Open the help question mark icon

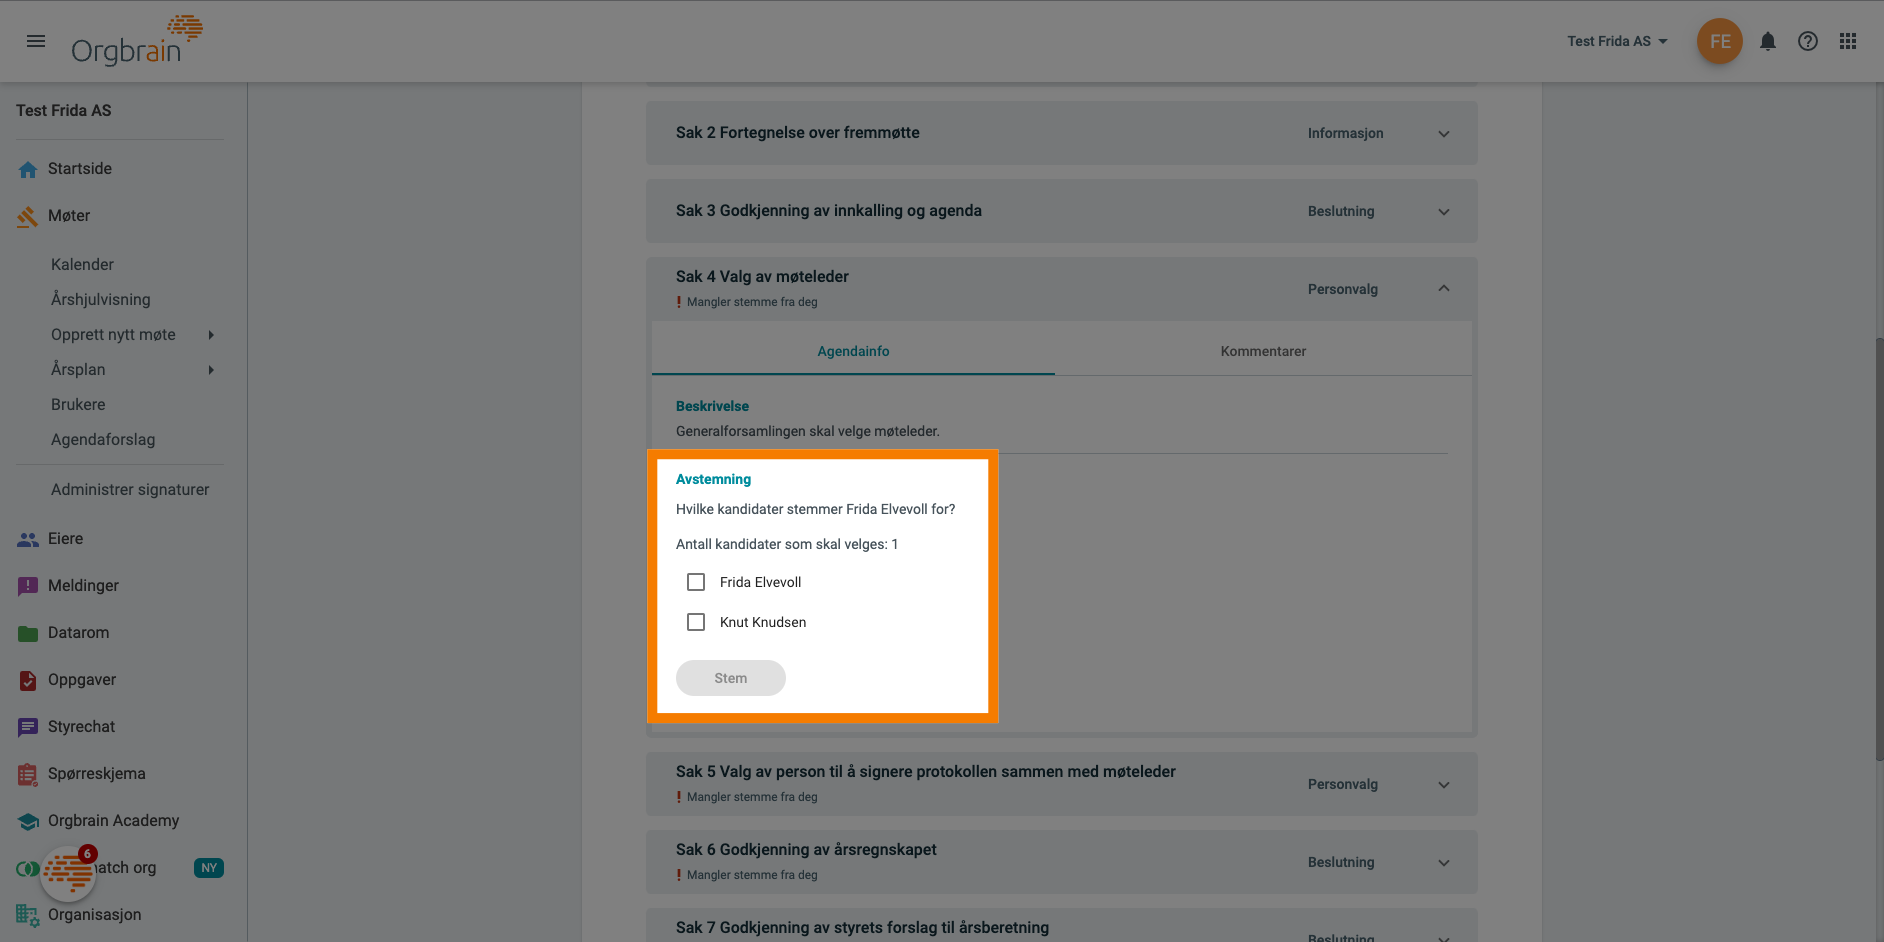1807,41
